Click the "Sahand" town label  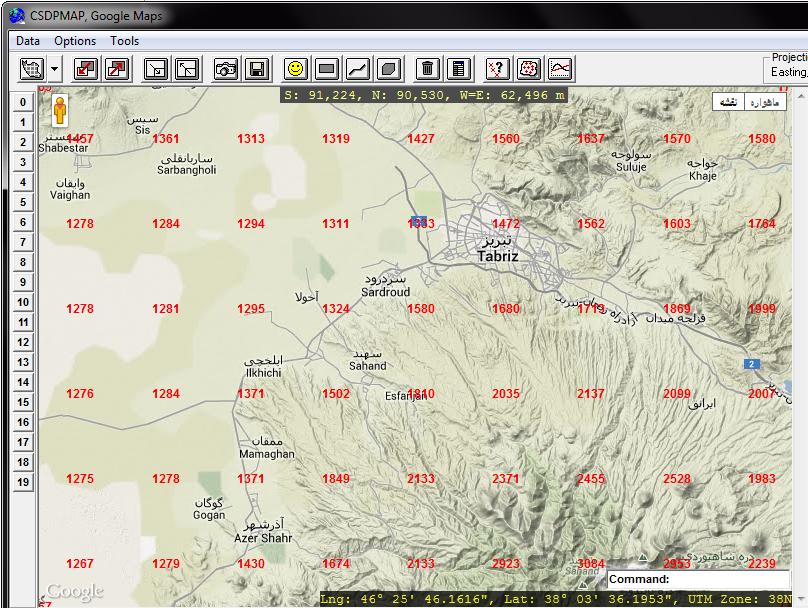tap(367, 366)
